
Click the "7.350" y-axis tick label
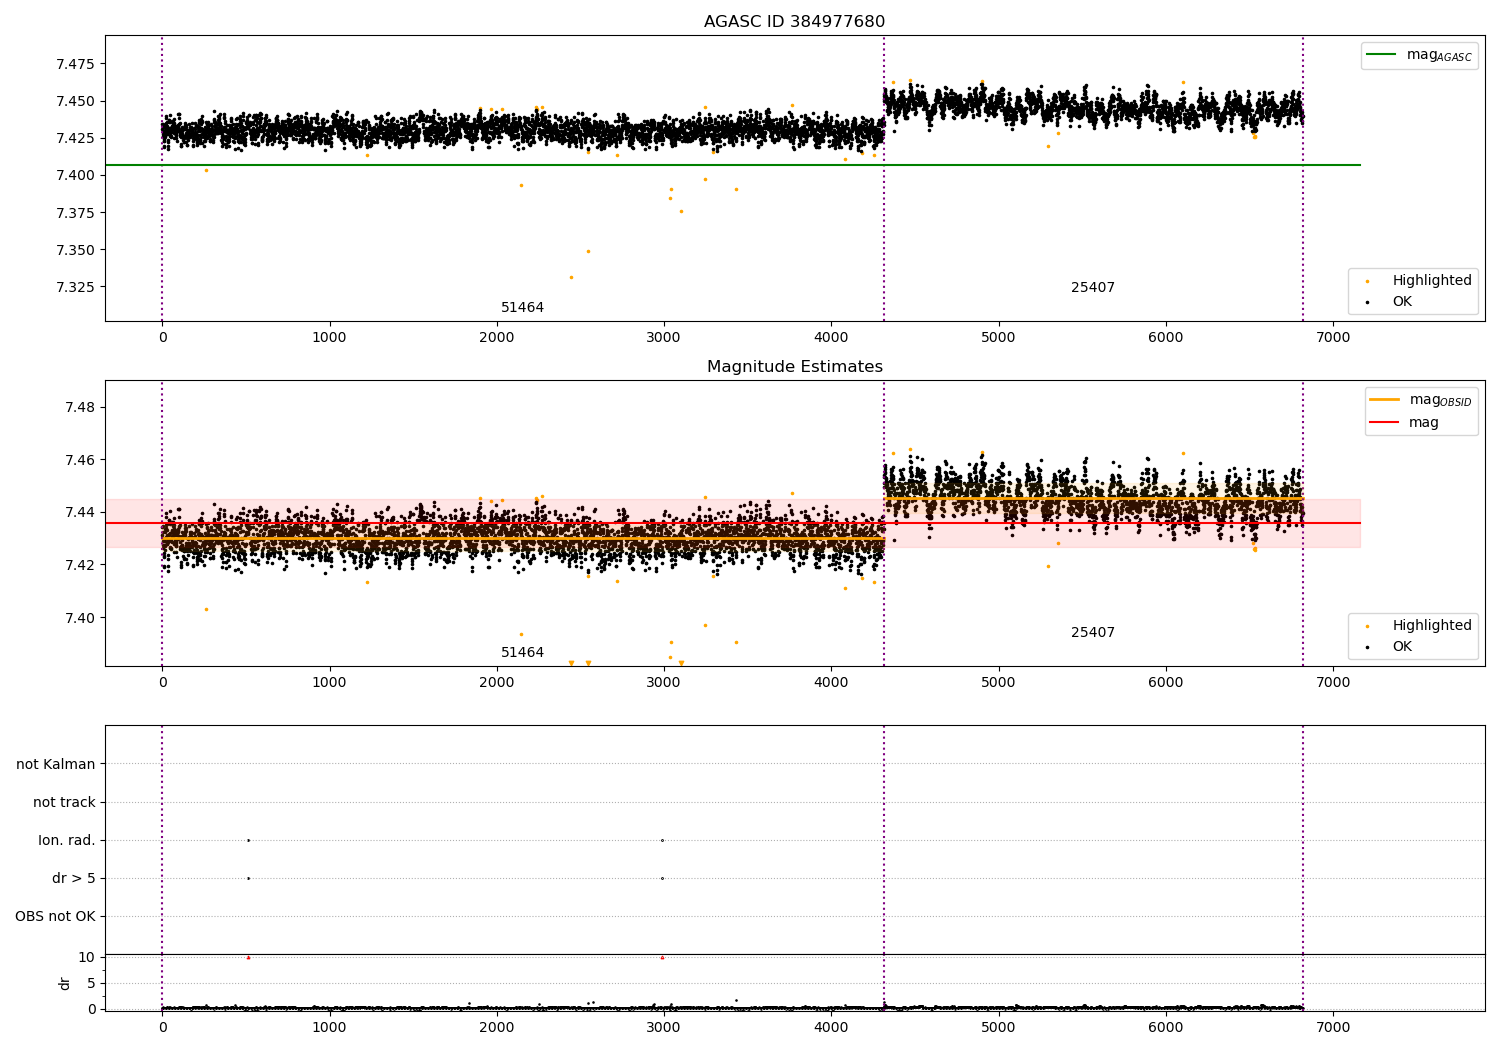pyautogui.click(x=75, y=251)
